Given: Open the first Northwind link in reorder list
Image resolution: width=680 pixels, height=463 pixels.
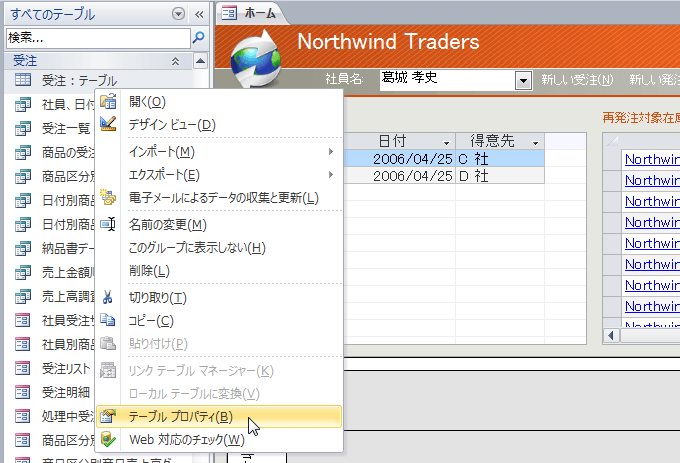Looking at the screenshot, I should [652, 160].
